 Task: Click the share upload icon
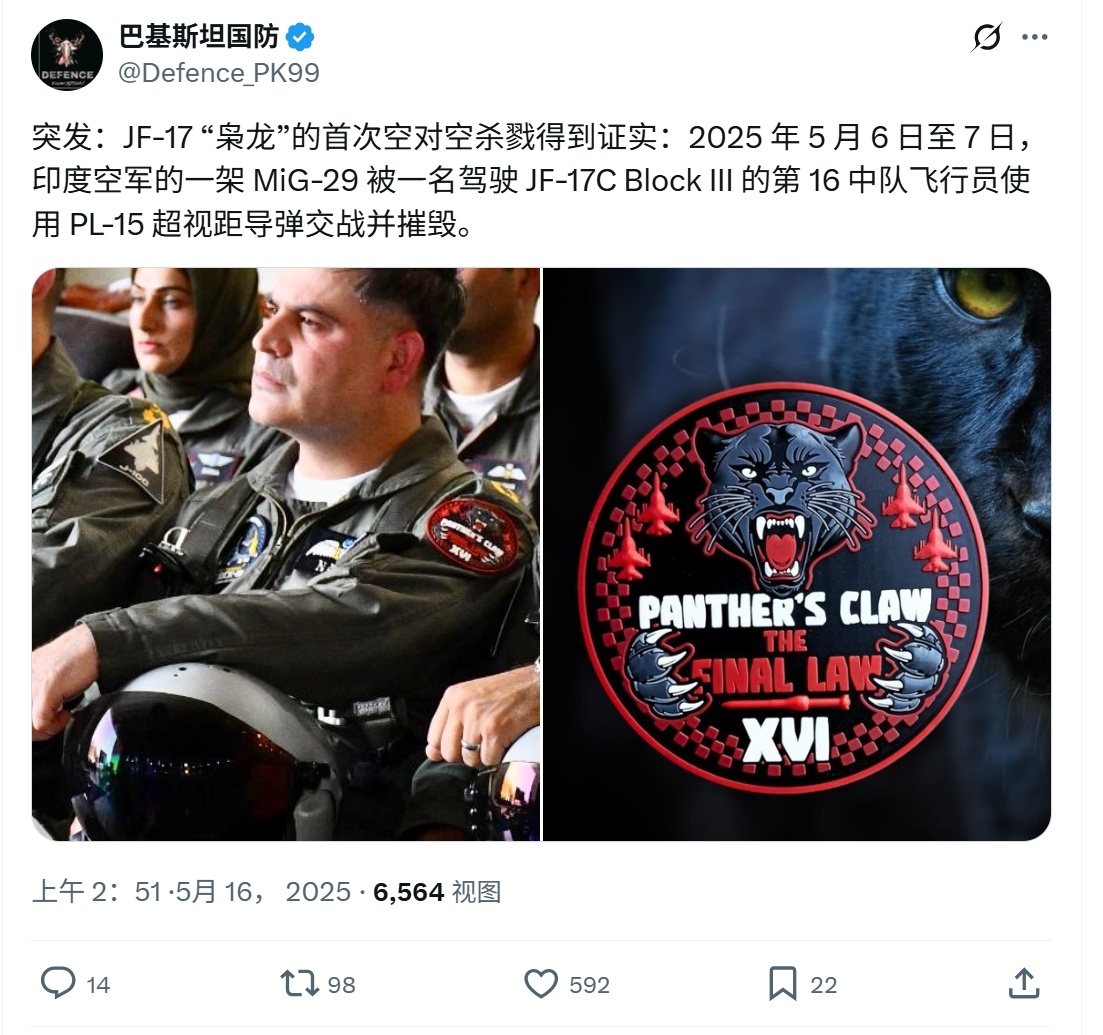click(1024, 983)
